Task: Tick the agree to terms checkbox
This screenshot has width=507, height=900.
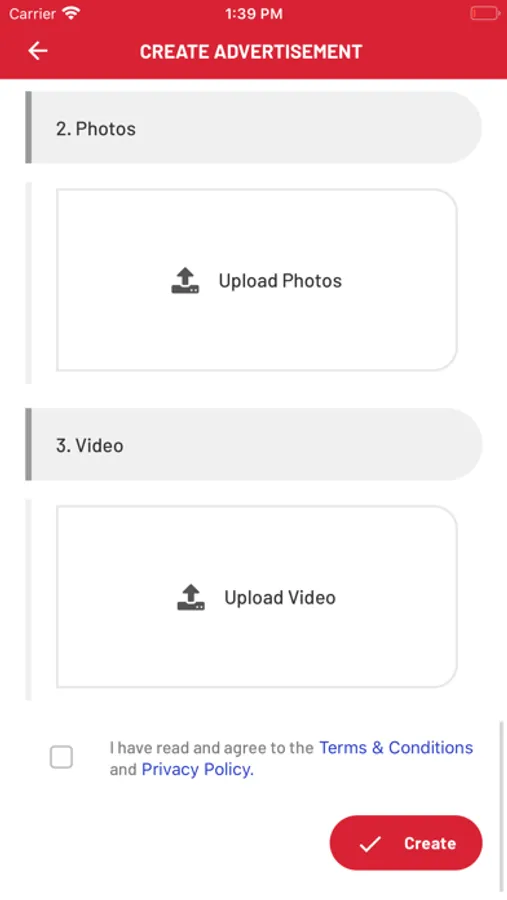Action: click(x=61, y=757)
